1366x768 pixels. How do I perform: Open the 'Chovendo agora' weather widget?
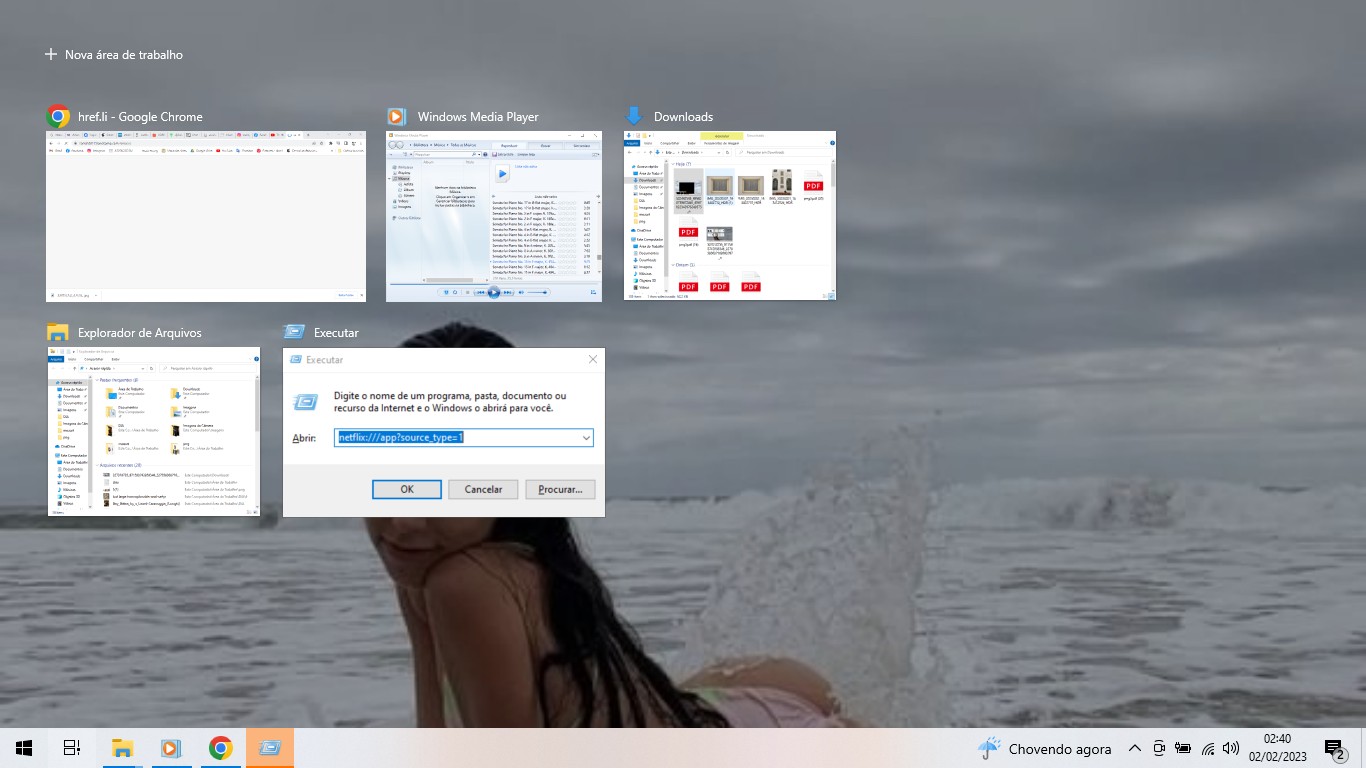pos(1045,748)
